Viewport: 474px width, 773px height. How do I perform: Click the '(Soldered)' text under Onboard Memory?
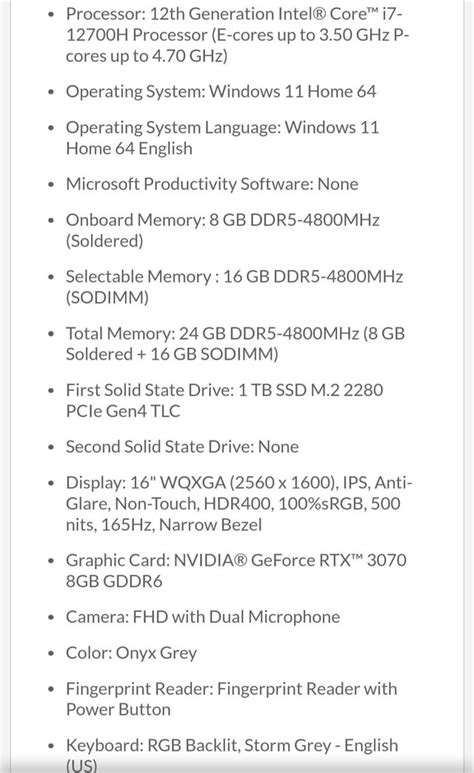point(105,241)
